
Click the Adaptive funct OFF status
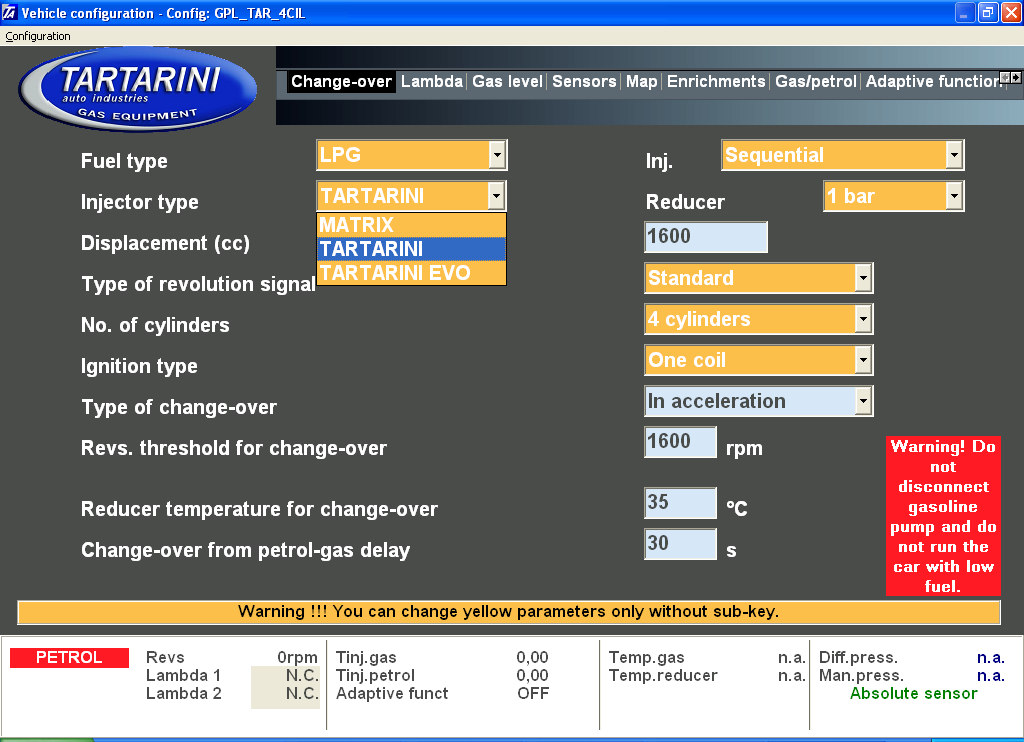[533, 694]
